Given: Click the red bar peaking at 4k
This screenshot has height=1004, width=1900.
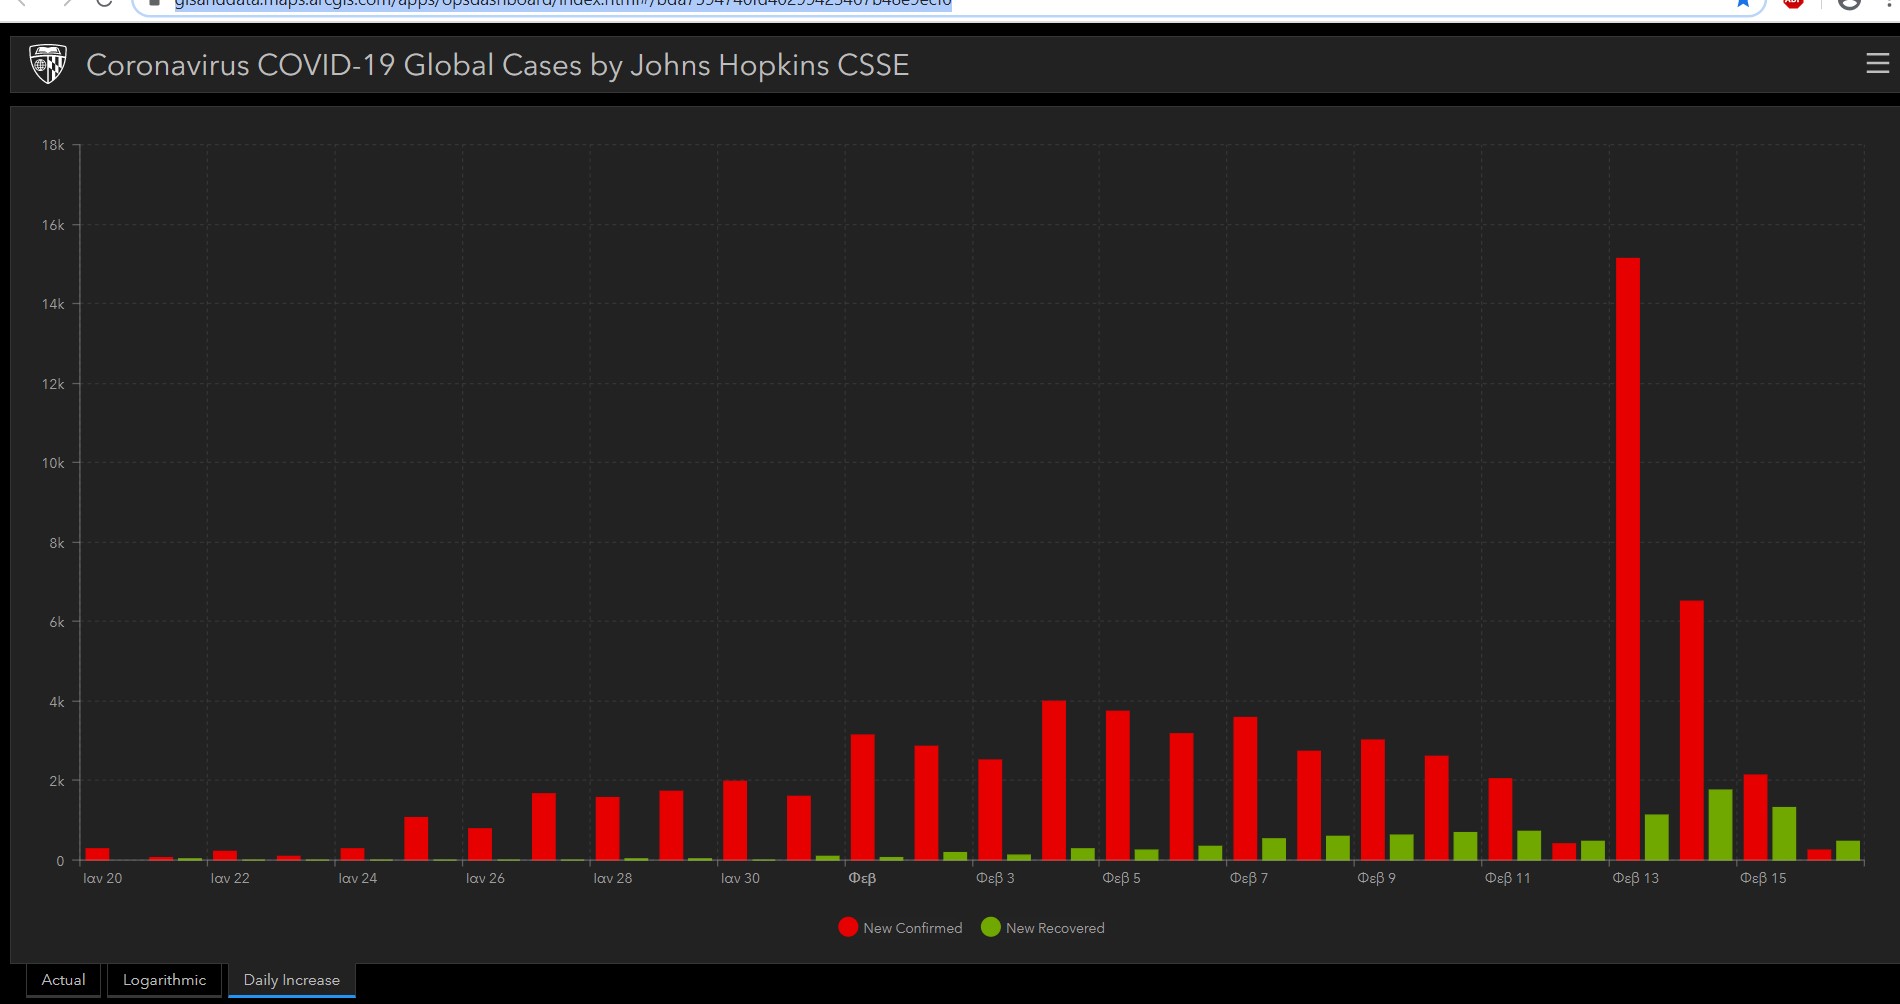Looking at the screenshot, I should (x=1054, y=780).
